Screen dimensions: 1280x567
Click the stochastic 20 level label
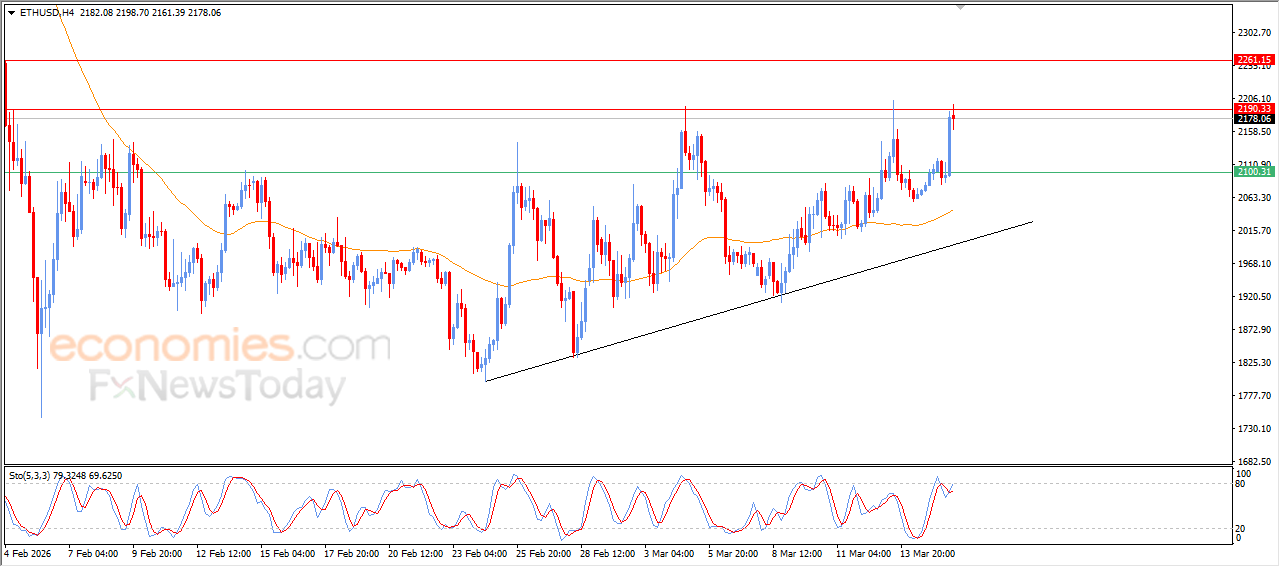[x=1241, y=528]
